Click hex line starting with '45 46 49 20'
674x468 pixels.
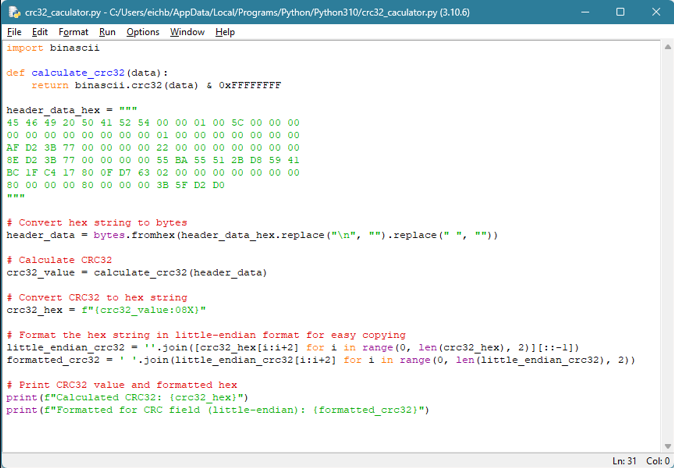[153, 123]
